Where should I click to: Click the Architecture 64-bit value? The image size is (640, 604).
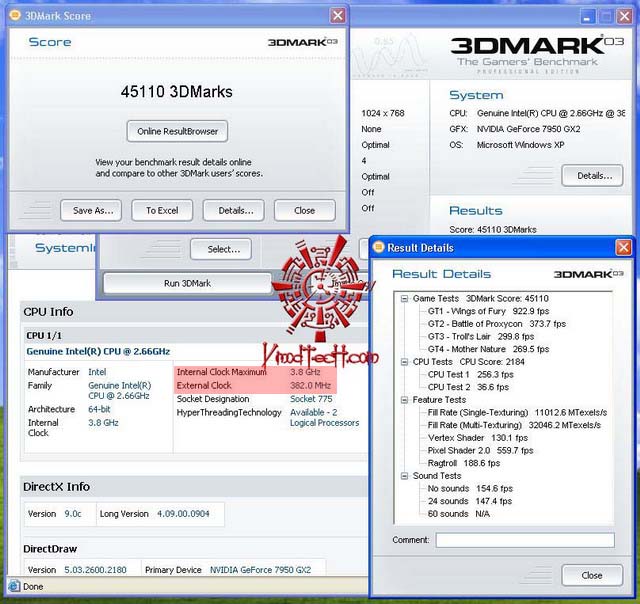99,409
